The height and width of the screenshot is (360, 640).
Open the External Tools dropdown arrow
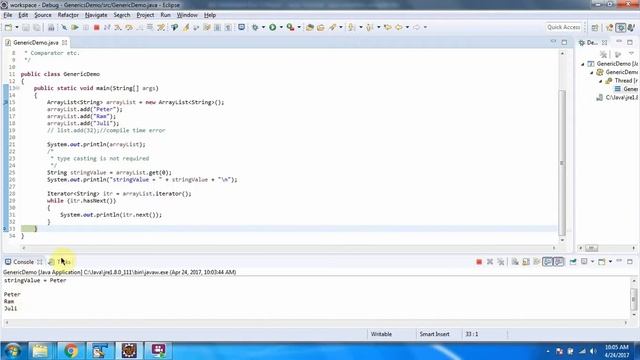pyautogui.click(x=299, y=27)
